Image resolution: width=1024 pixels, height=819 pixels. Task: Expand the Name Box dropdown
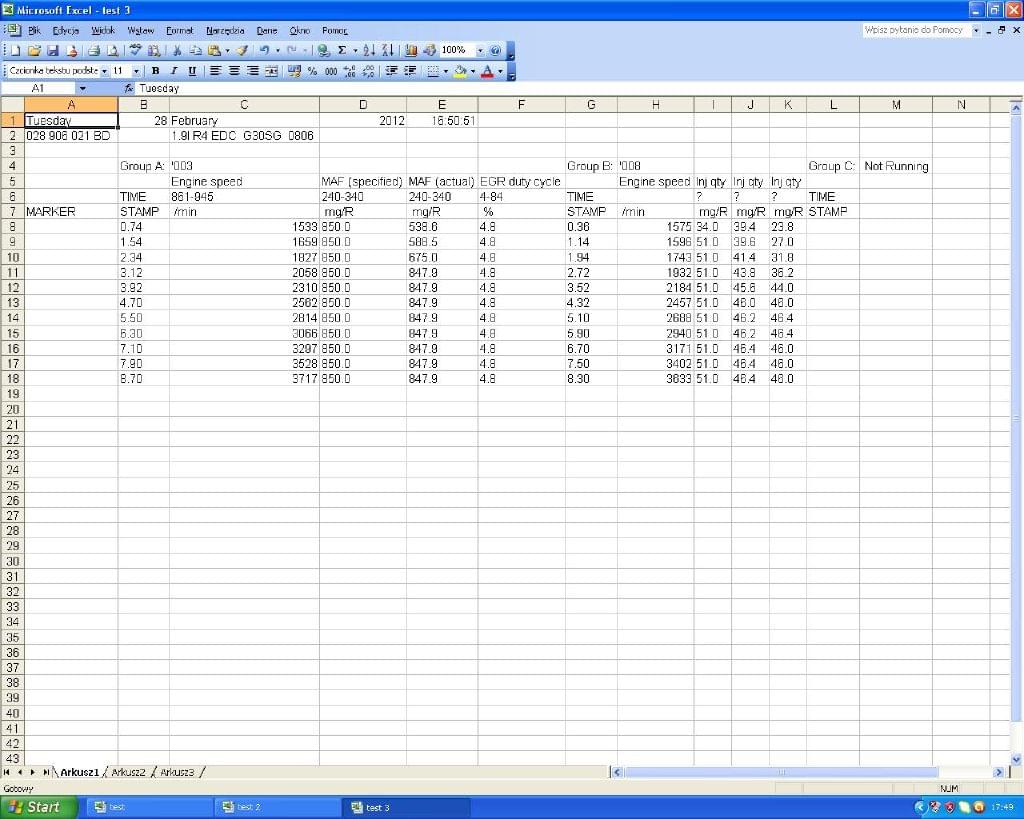(82, 88)
